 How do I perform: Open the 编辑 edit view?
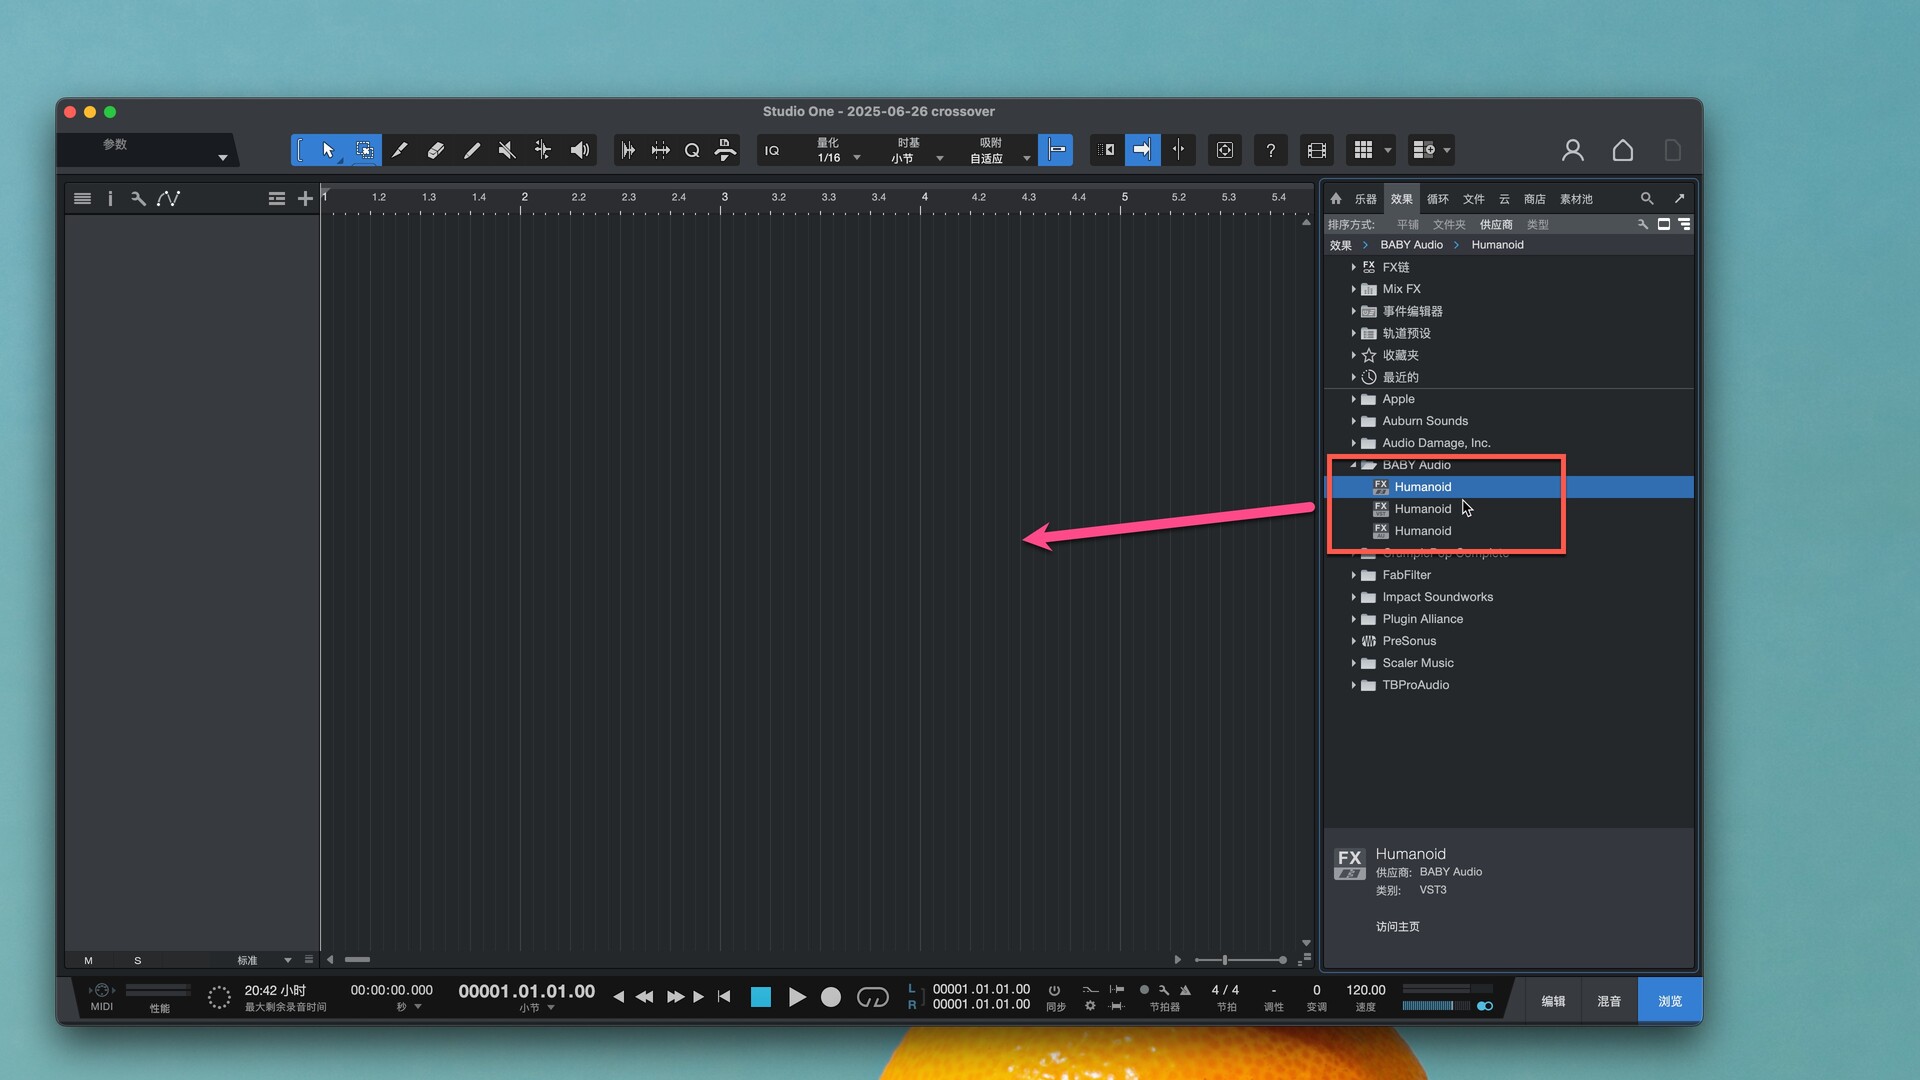coord(1553,1001)
